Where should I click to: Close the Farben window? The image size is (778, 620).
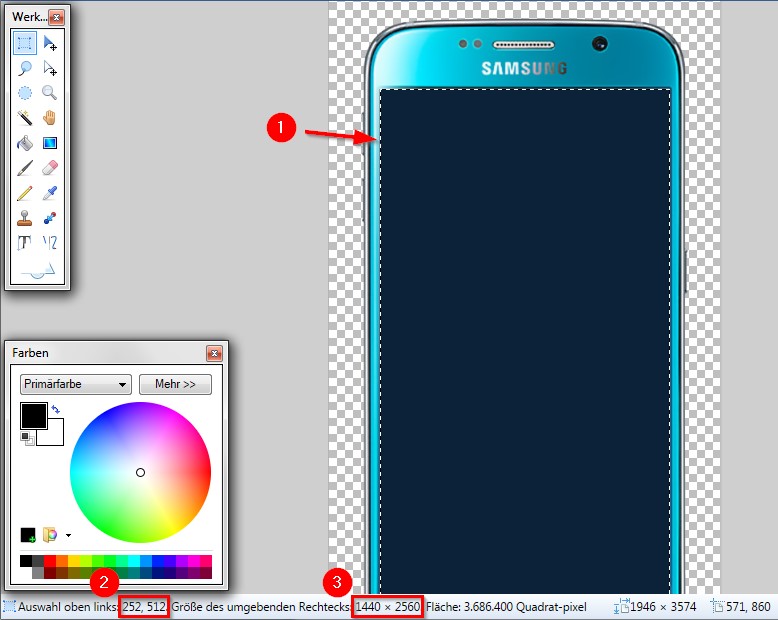tap(214, 353)
